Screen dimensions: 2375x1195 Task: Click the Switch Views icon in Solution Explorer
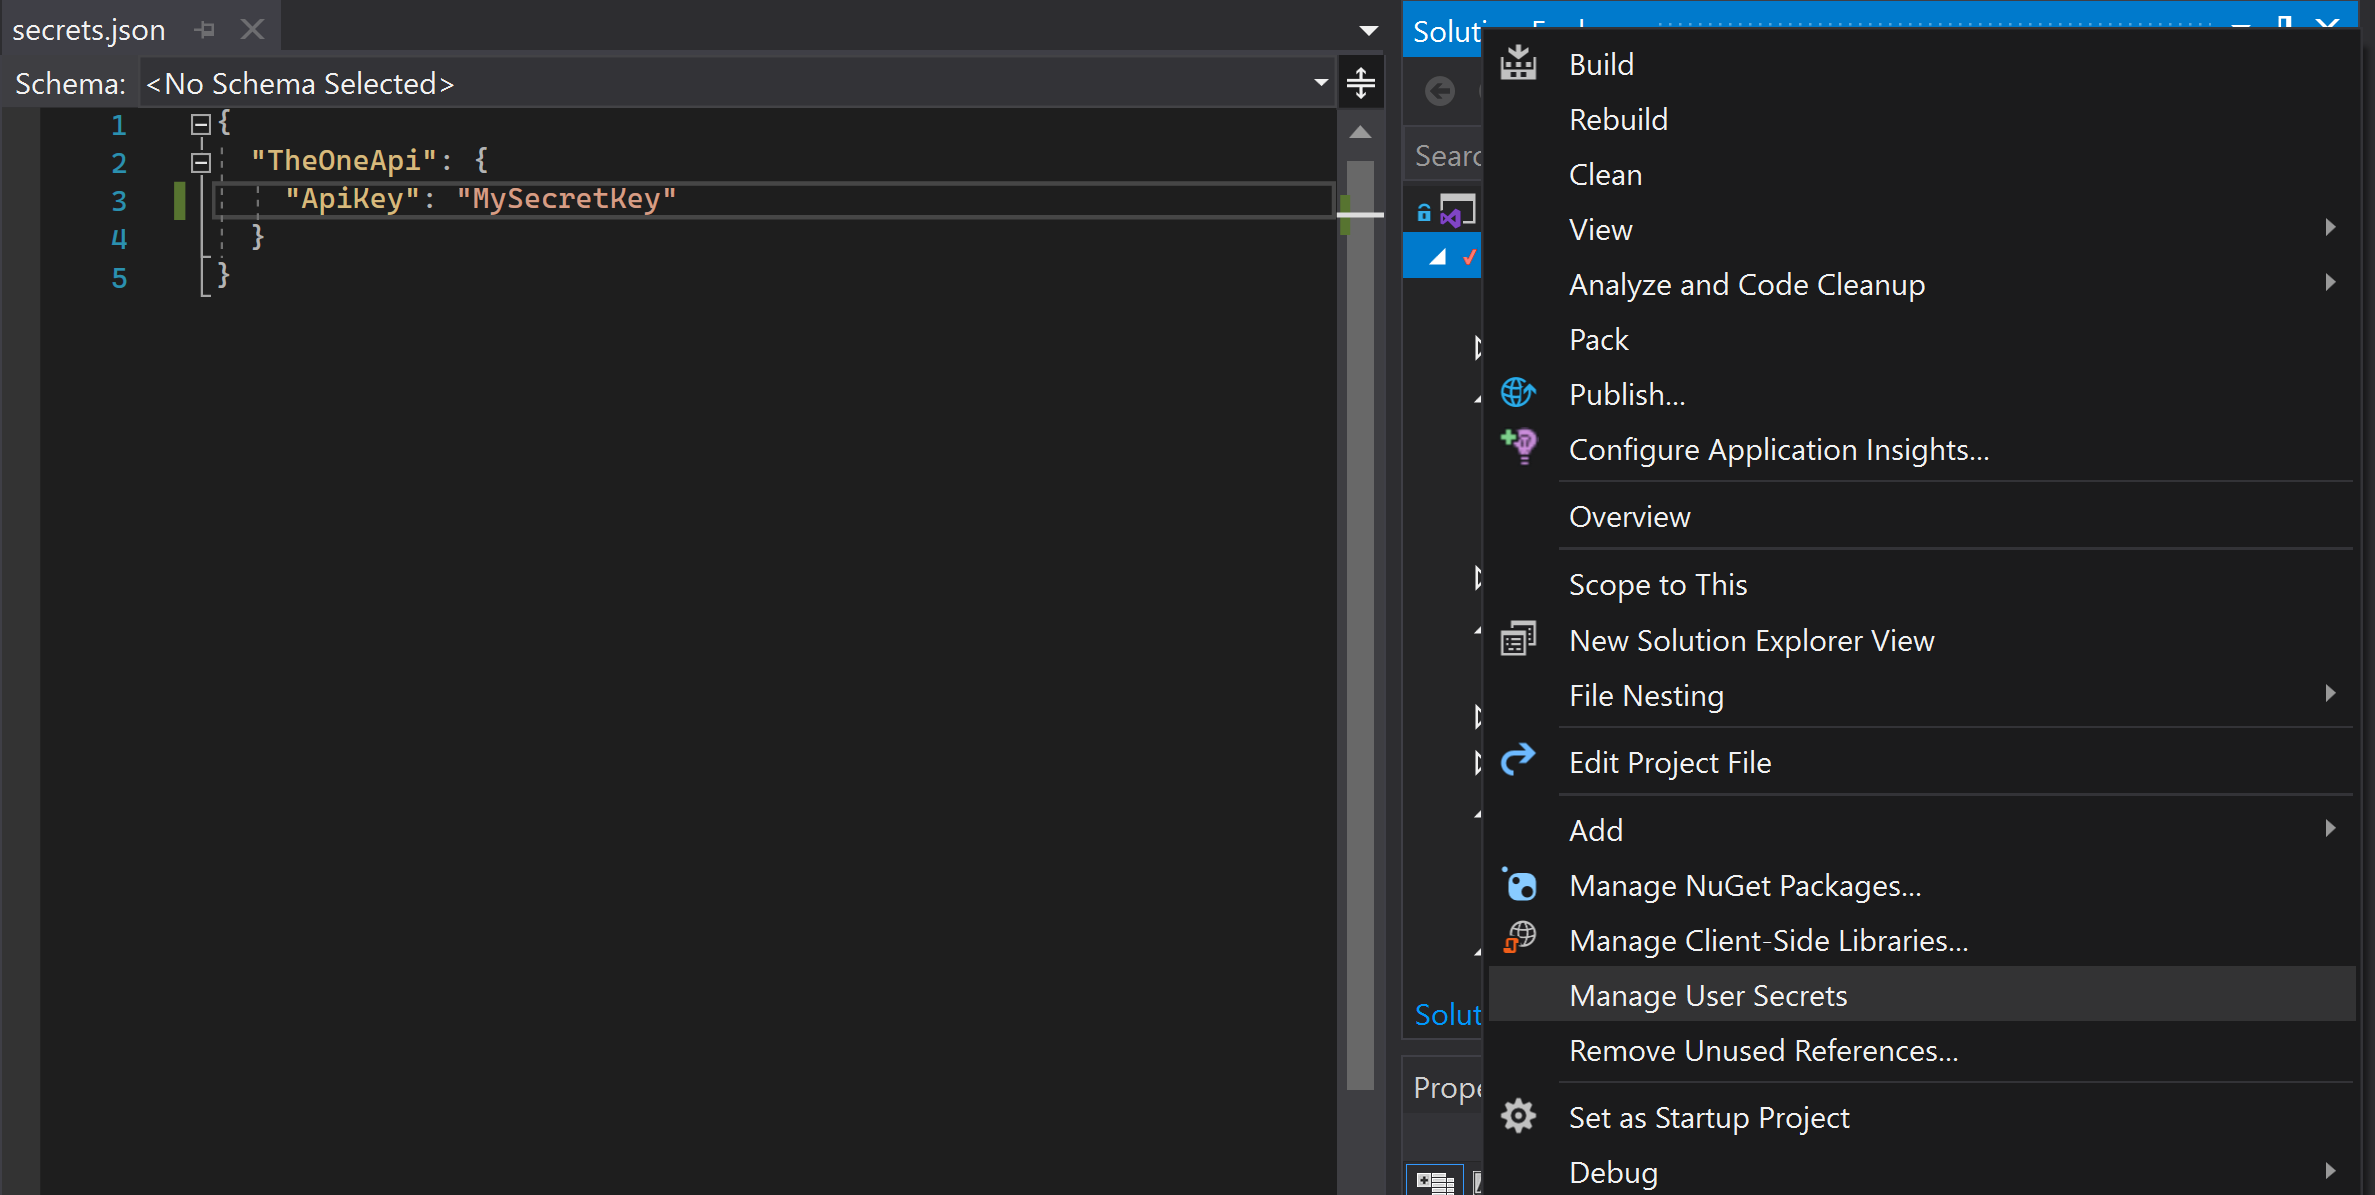(x=1458, y=210)
